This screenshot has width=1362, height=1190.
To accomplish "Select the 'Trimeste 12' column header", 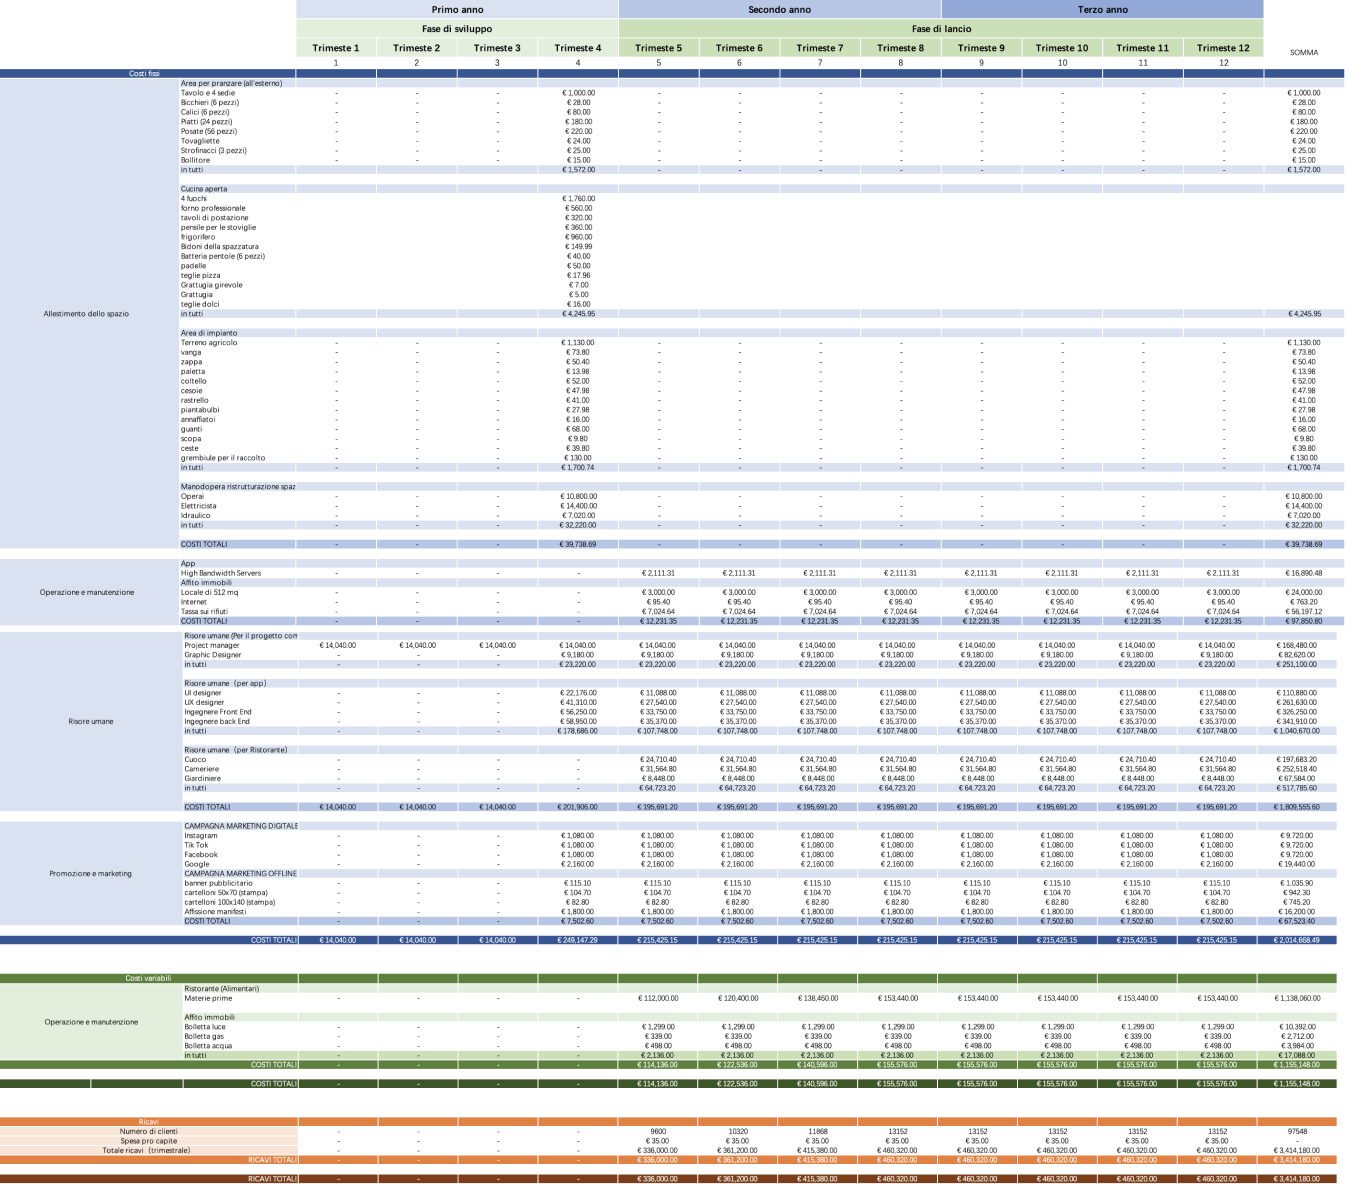I will [x=1223, y=48].
